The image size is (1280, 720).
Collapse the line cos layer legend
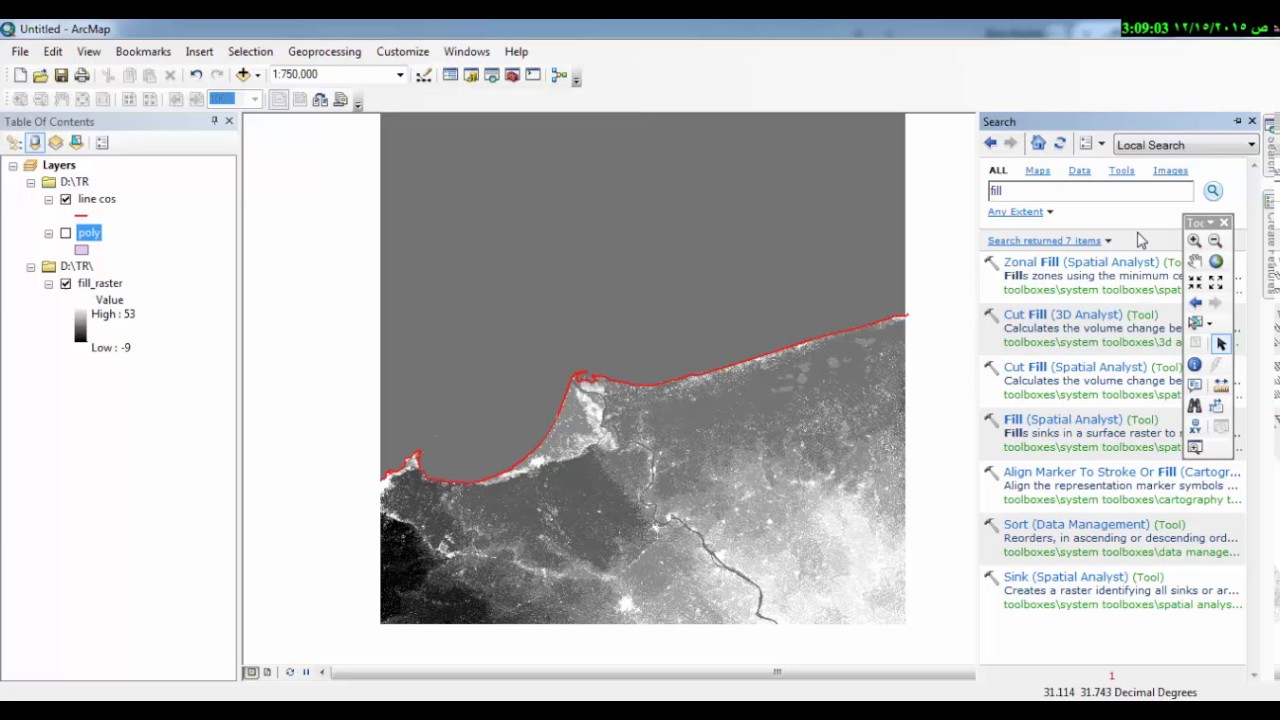49,199
